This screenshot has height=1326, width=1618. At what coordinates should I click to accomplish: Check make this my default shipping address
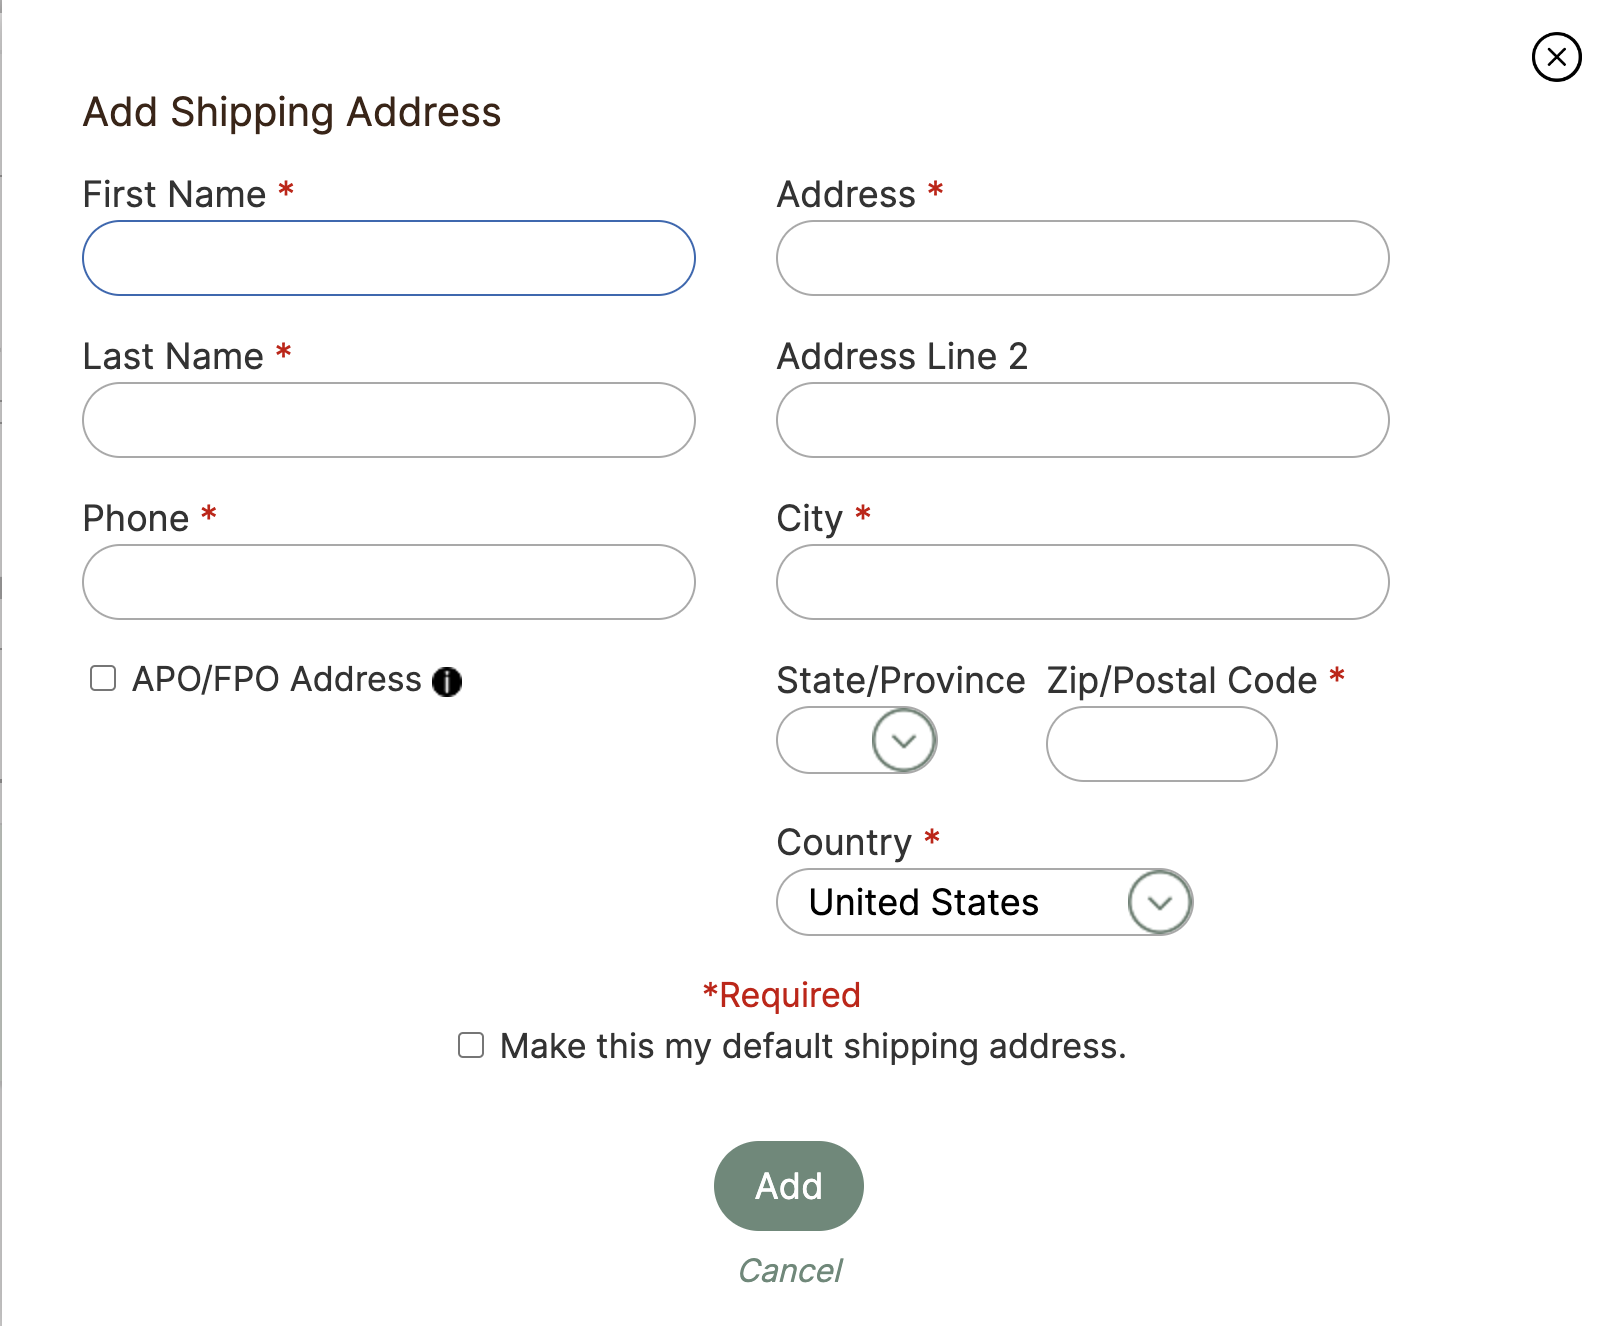[471, 1045]
